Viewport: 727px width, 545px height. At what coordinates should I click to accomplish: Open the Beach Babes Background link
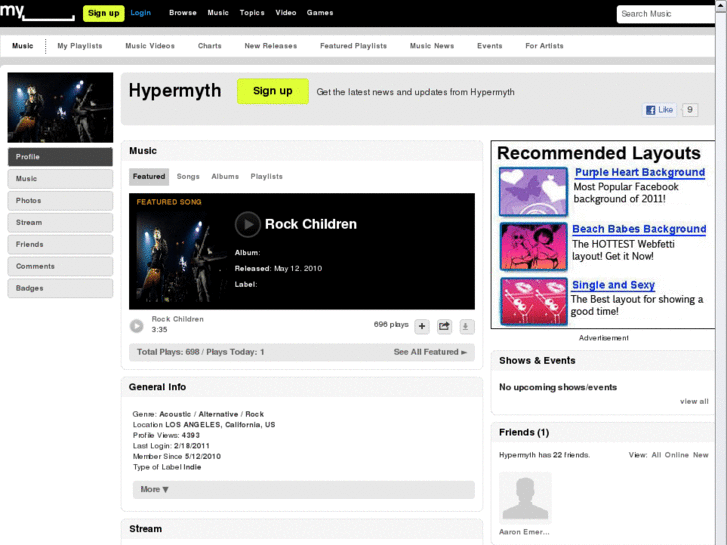point(639,229)
